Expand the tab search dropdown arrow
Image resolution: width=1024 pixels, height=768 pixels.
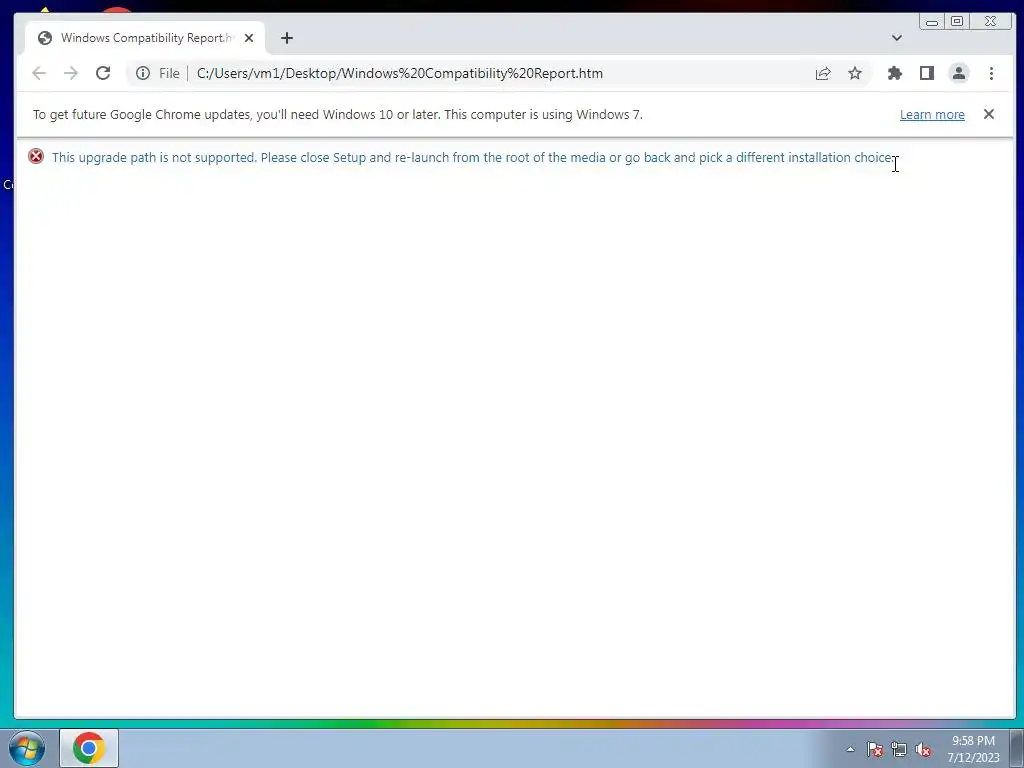(897, 38)
